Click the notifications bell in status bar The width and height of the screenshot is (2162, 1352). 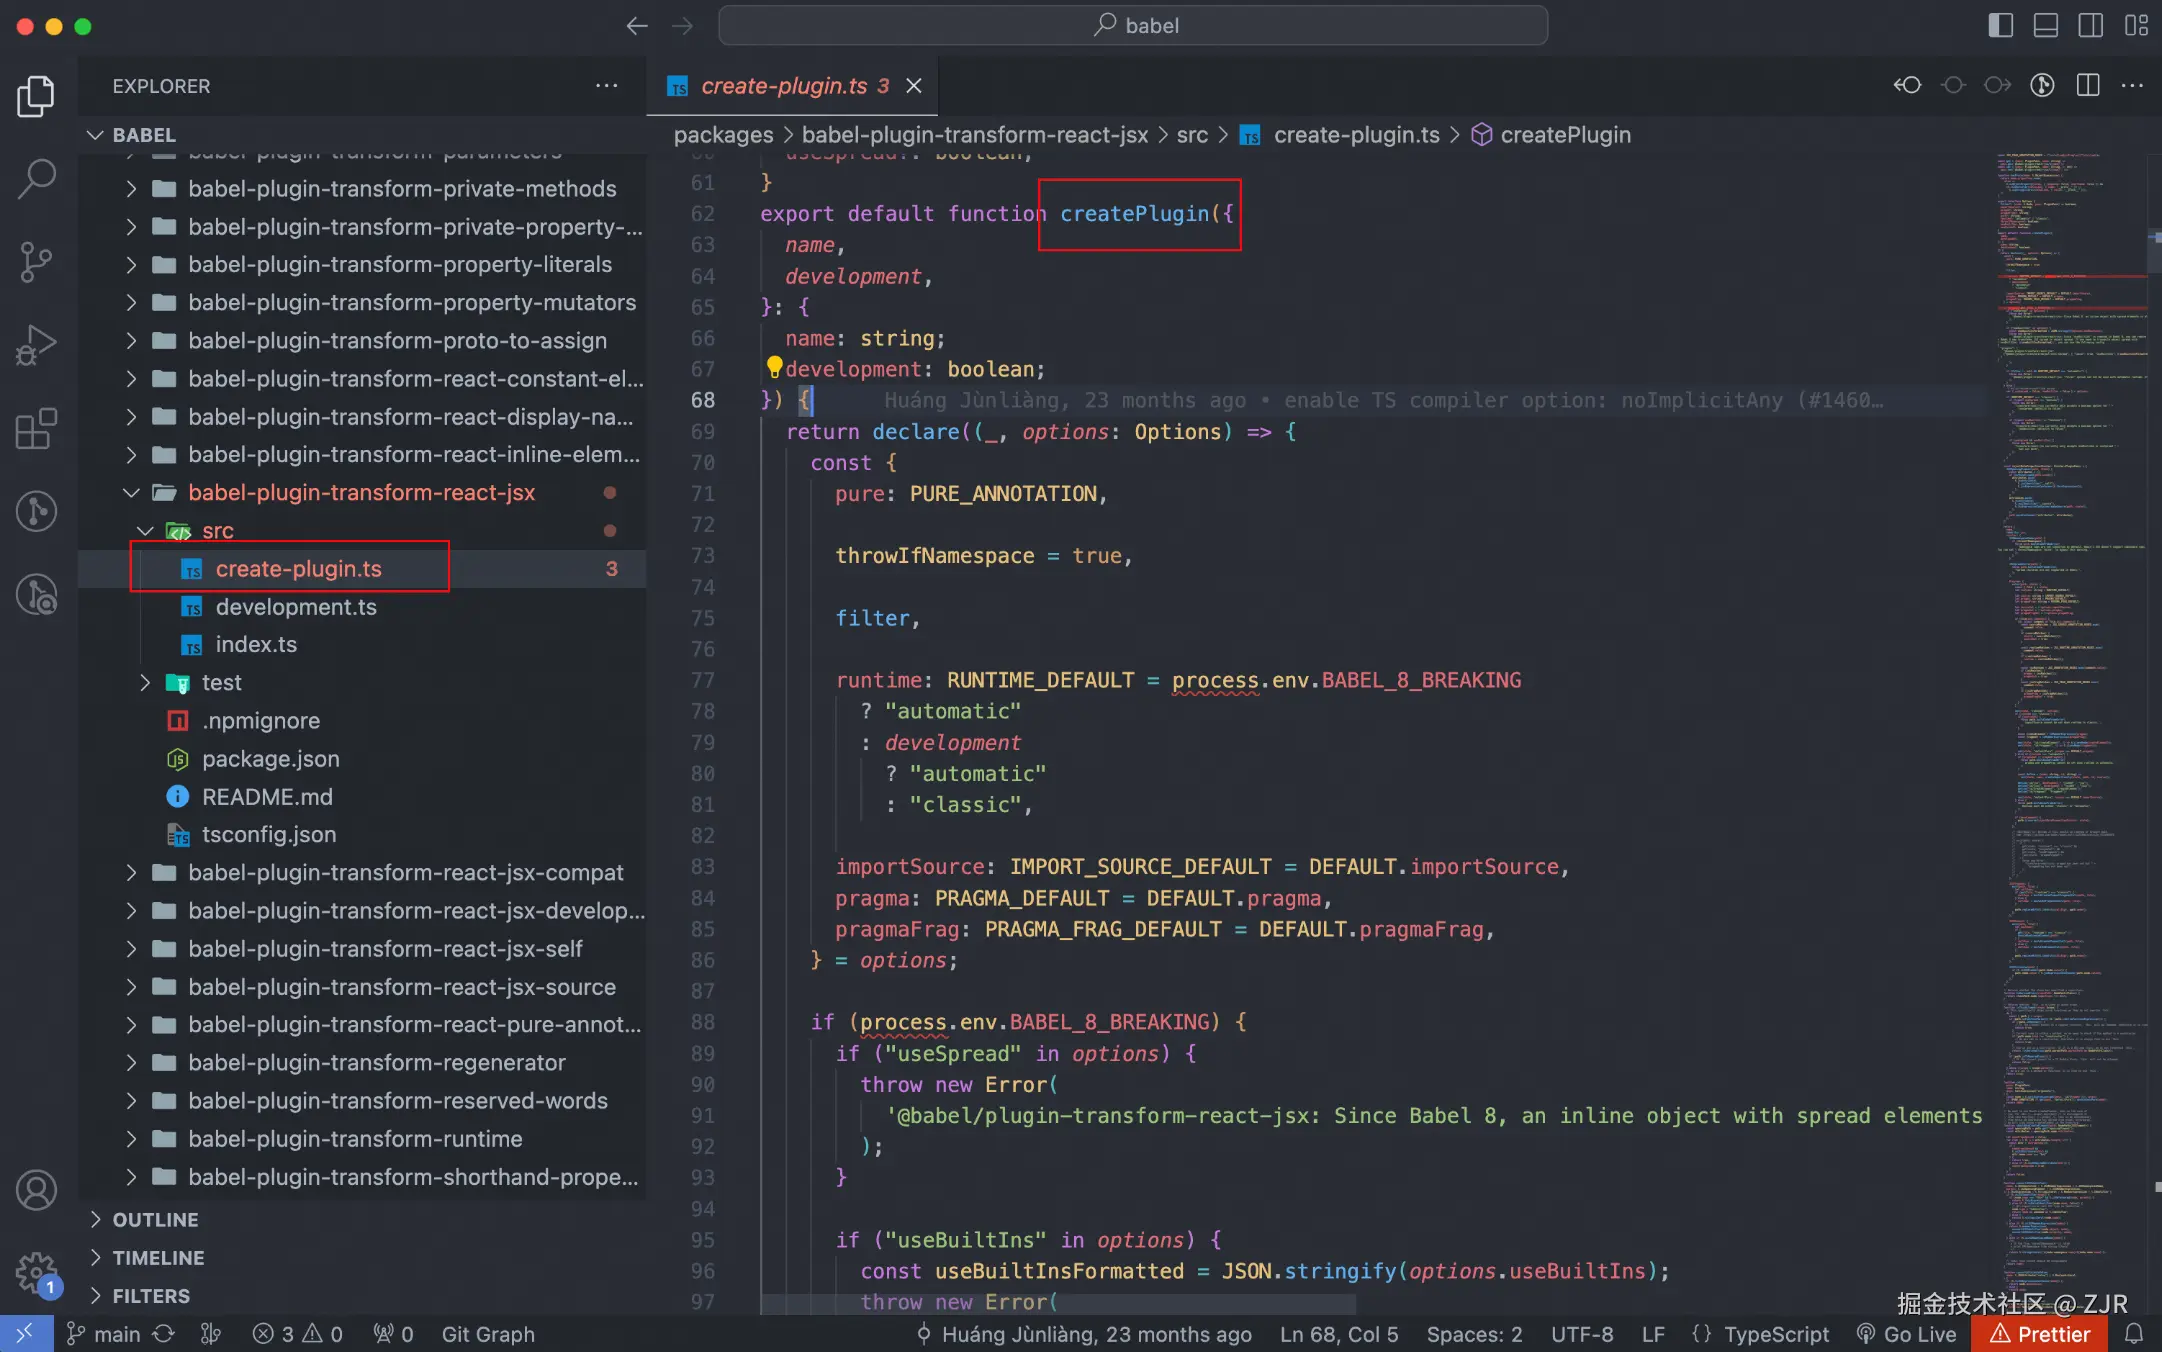[x=2134, y=1334]
